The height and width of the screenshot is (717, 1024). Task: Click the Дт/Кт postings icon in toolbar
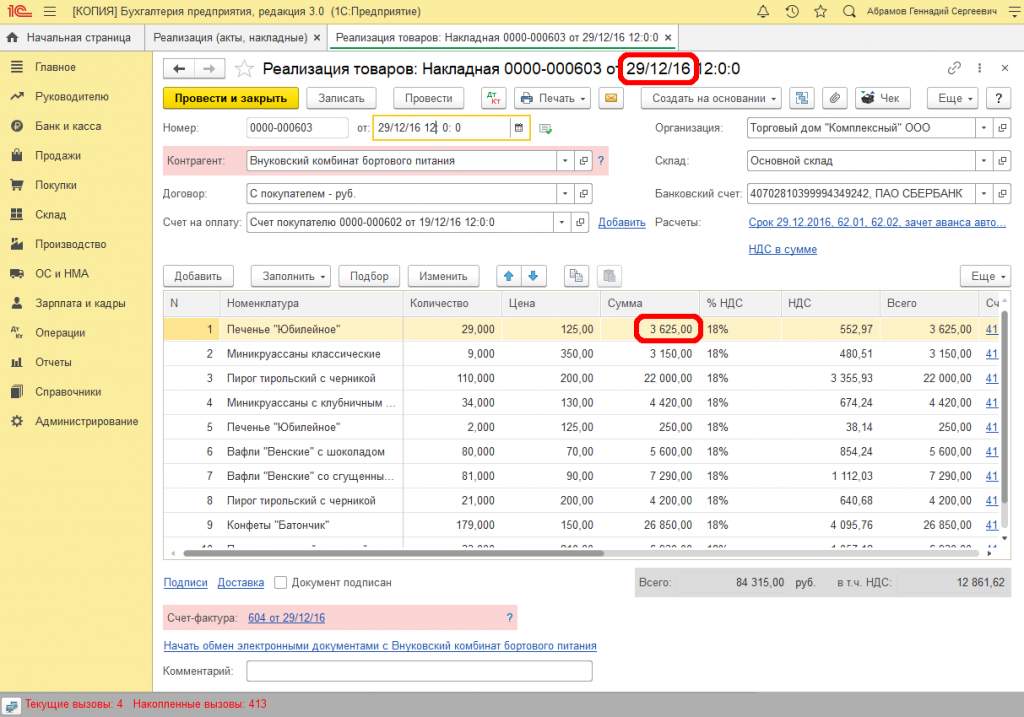coord(494,98)
